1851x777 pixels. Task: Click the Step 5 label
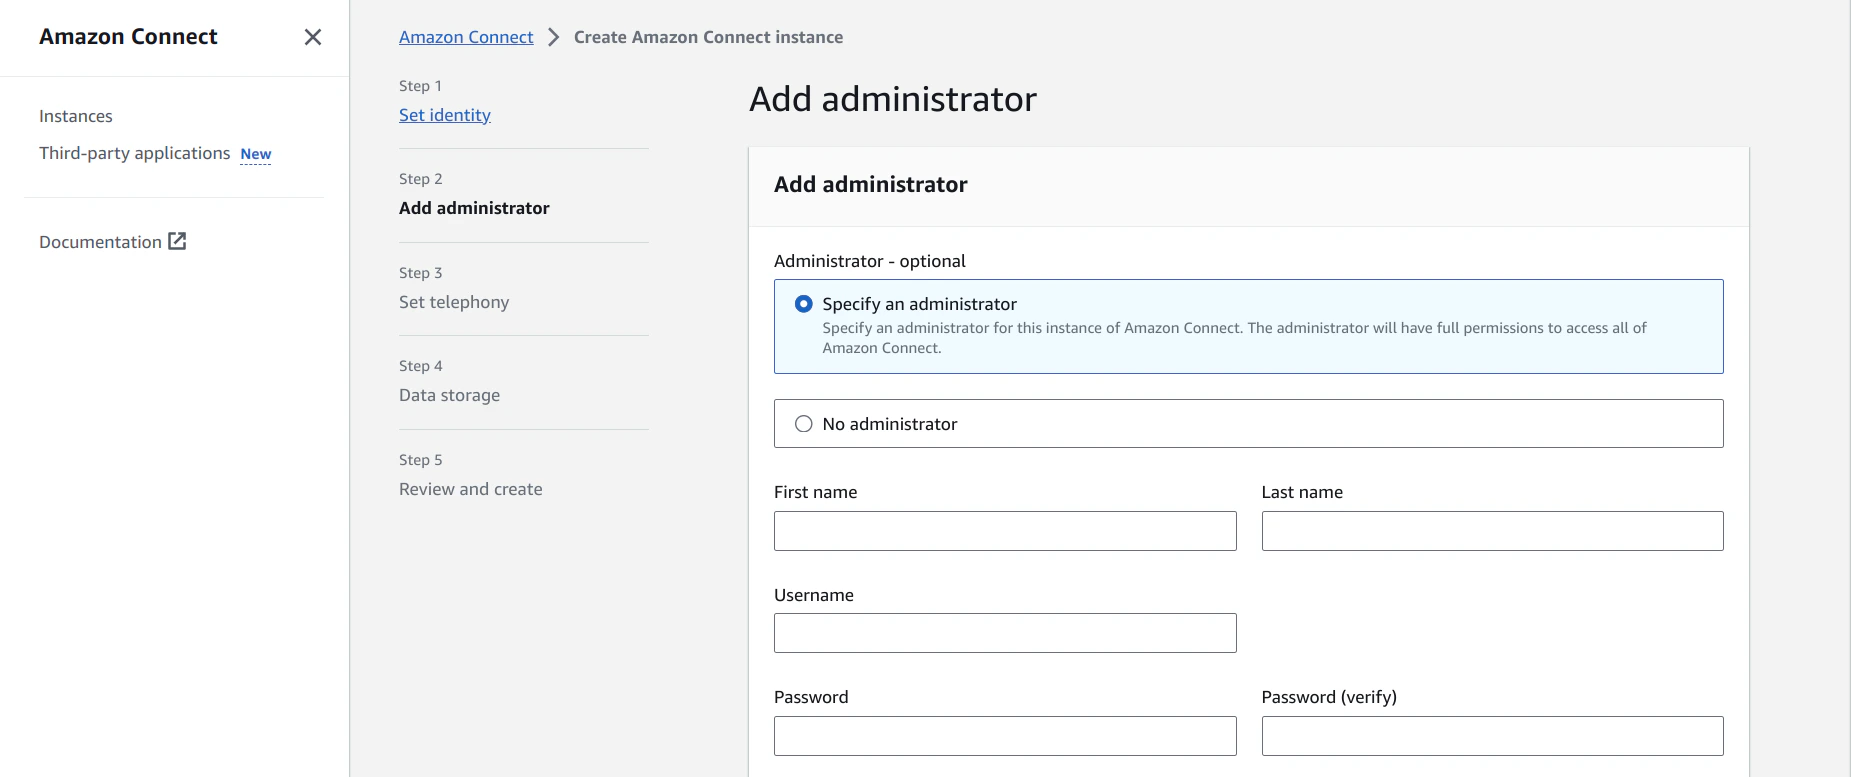tap(420, 460)
